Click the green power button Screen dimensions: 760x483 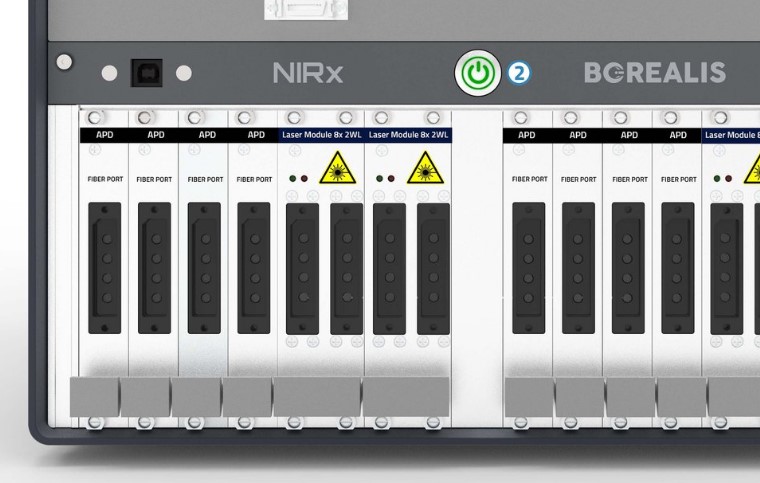[478, 73]
